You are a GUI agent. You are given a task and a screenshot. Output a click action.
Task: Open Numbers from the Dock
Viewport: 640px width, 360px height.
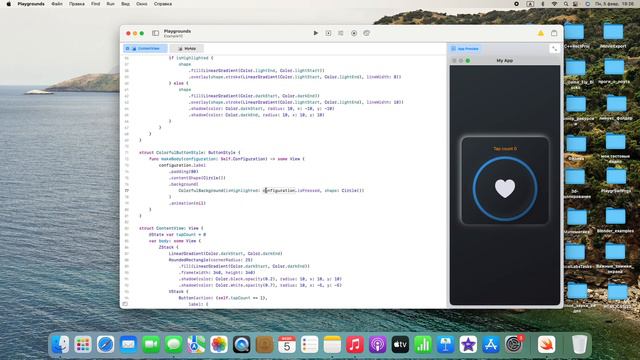click(423, 344)
